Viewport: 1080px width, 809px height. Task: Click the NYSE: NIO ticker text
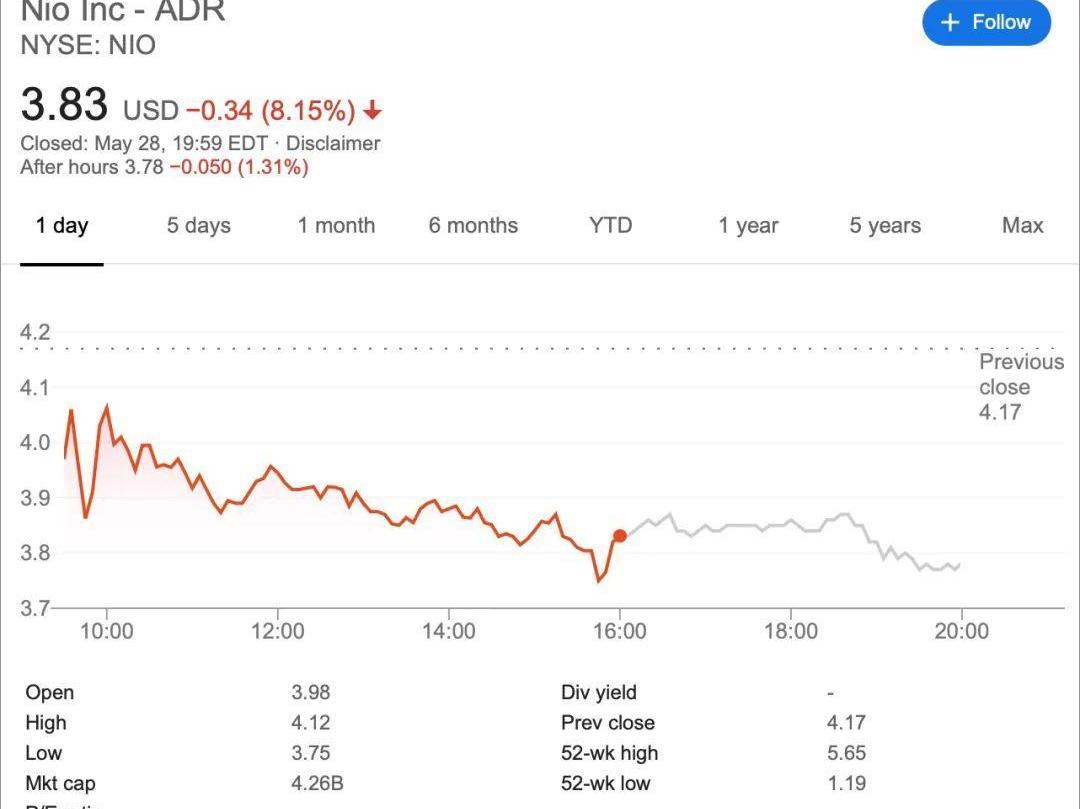point(88,45)
